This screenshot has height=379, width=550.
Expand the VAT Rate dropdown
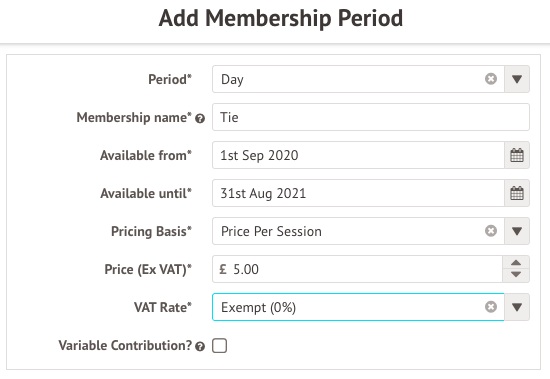point(517,307)
